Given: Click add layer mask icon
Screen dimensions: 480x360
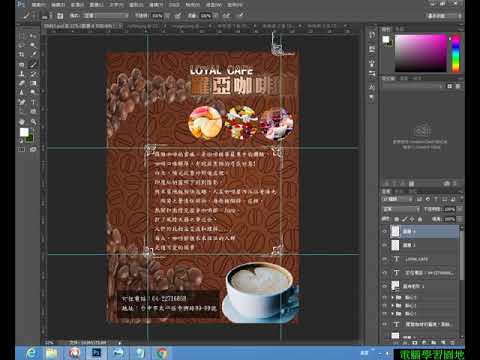Looking at the screenshot, I should (414, 342).
